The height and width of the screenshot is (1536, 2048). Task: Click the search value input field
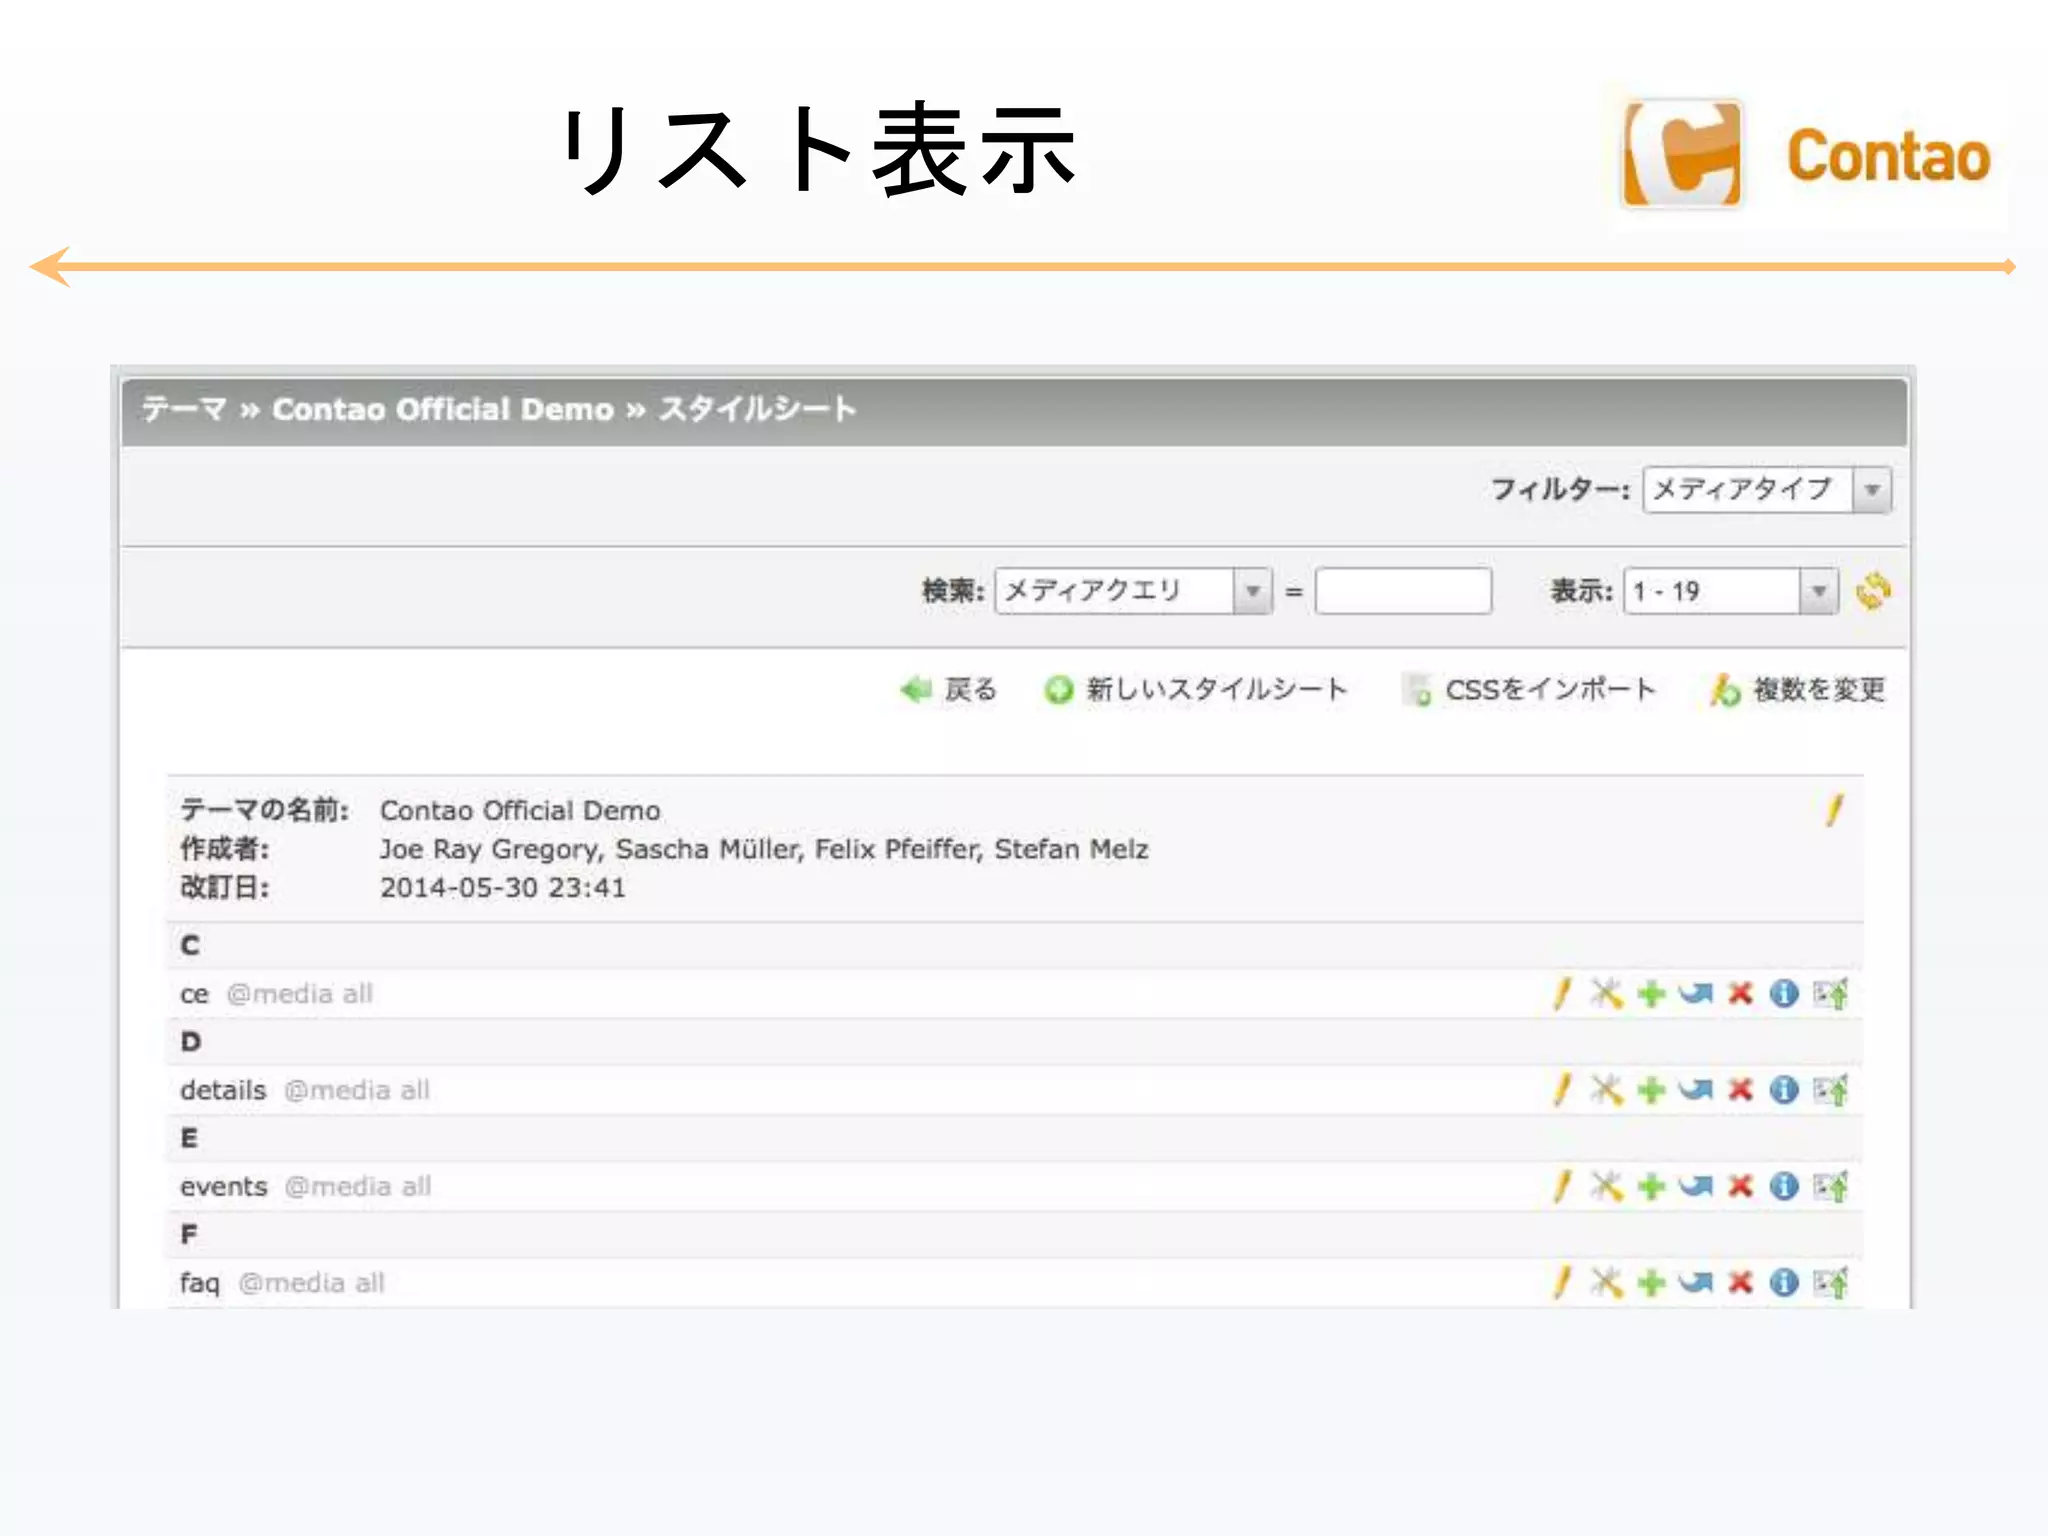point(1403,591)
